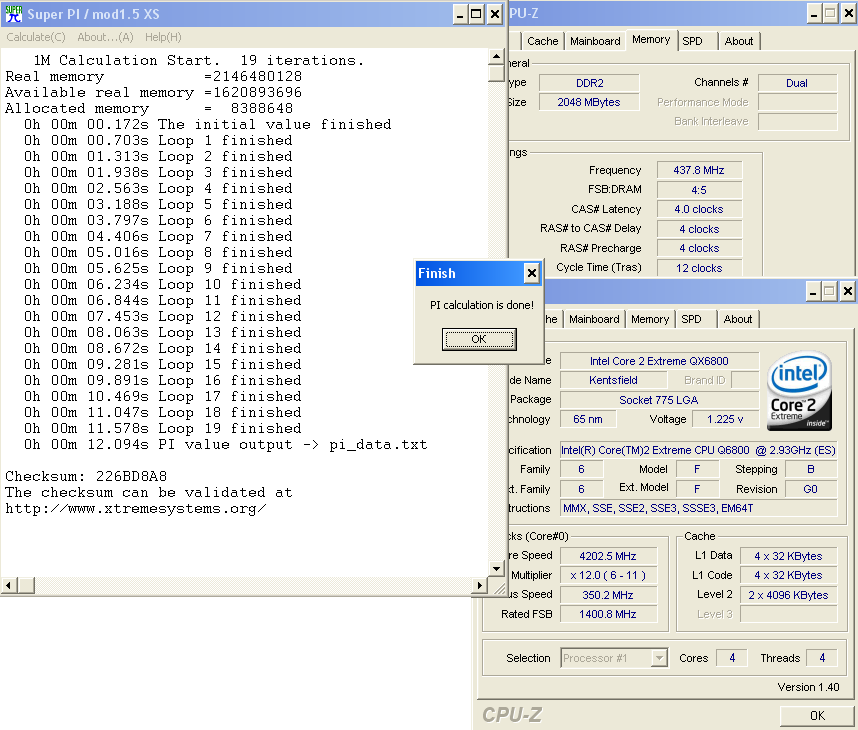
Task: Click the 65 nm technology value
Action: pos(588,419)
